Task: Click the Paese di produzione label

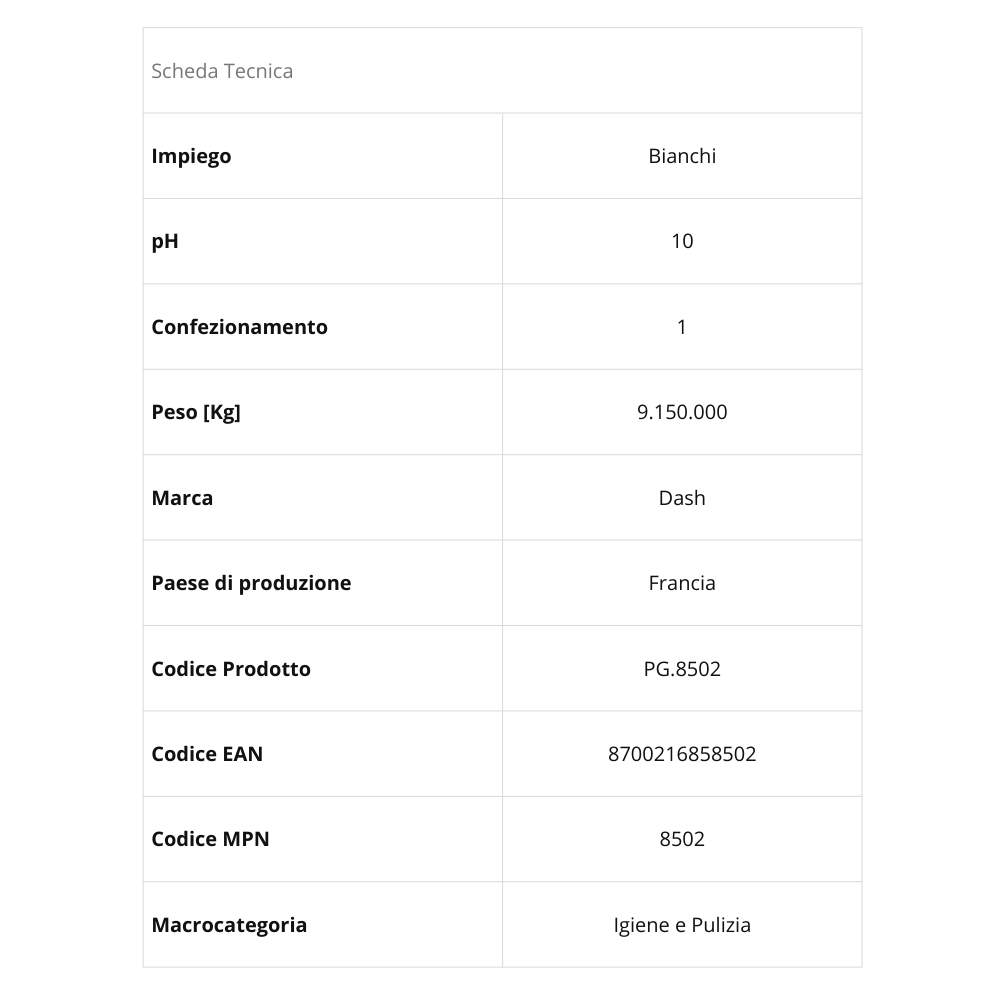Action: [x=251, y=583]
